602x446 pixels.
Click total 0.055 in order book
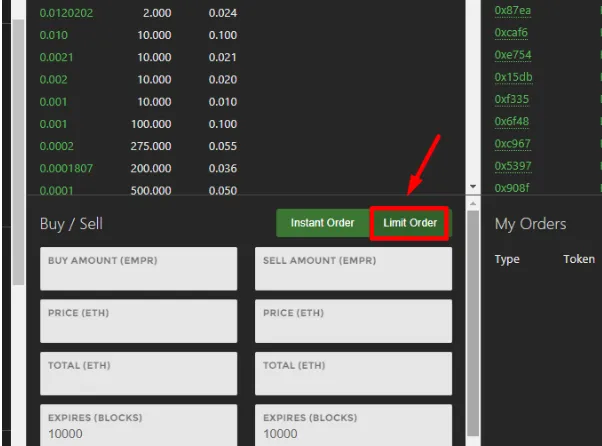point(223,146)
